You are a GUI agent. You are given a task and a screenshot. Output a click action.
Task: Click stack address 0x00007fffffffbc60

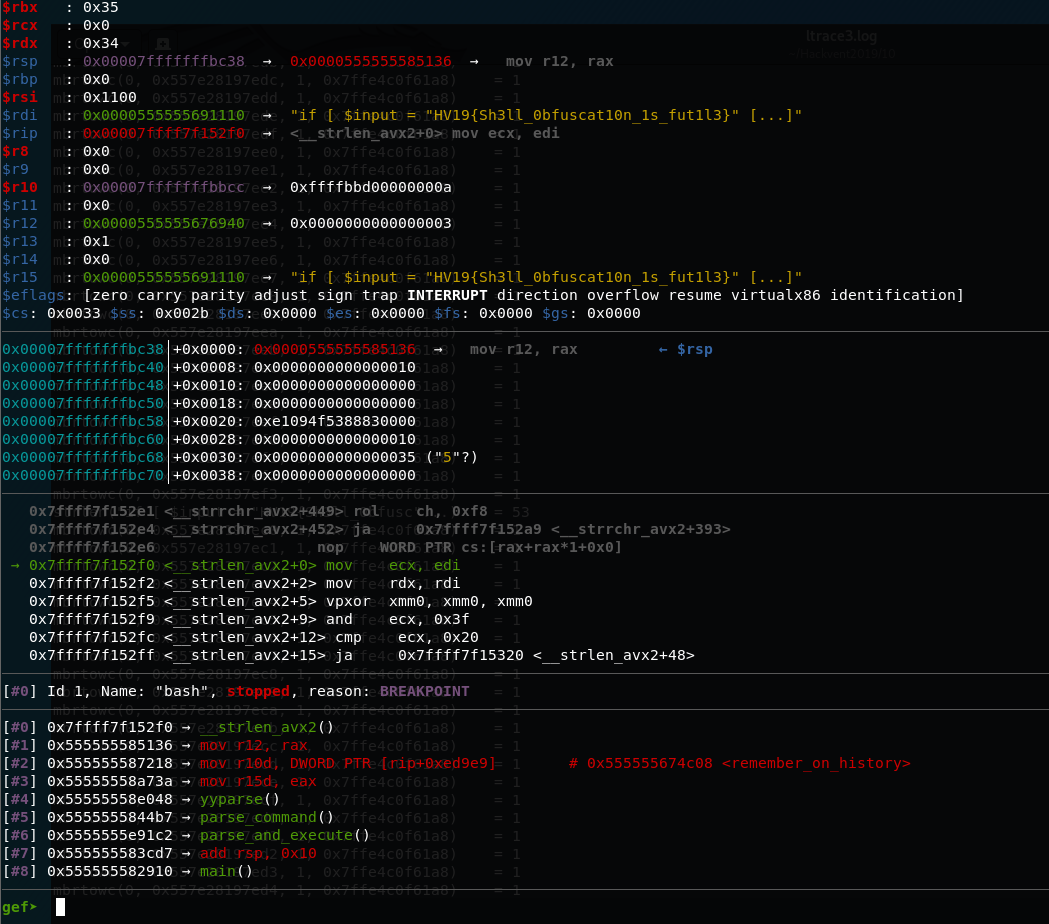(x=83, y=440)
